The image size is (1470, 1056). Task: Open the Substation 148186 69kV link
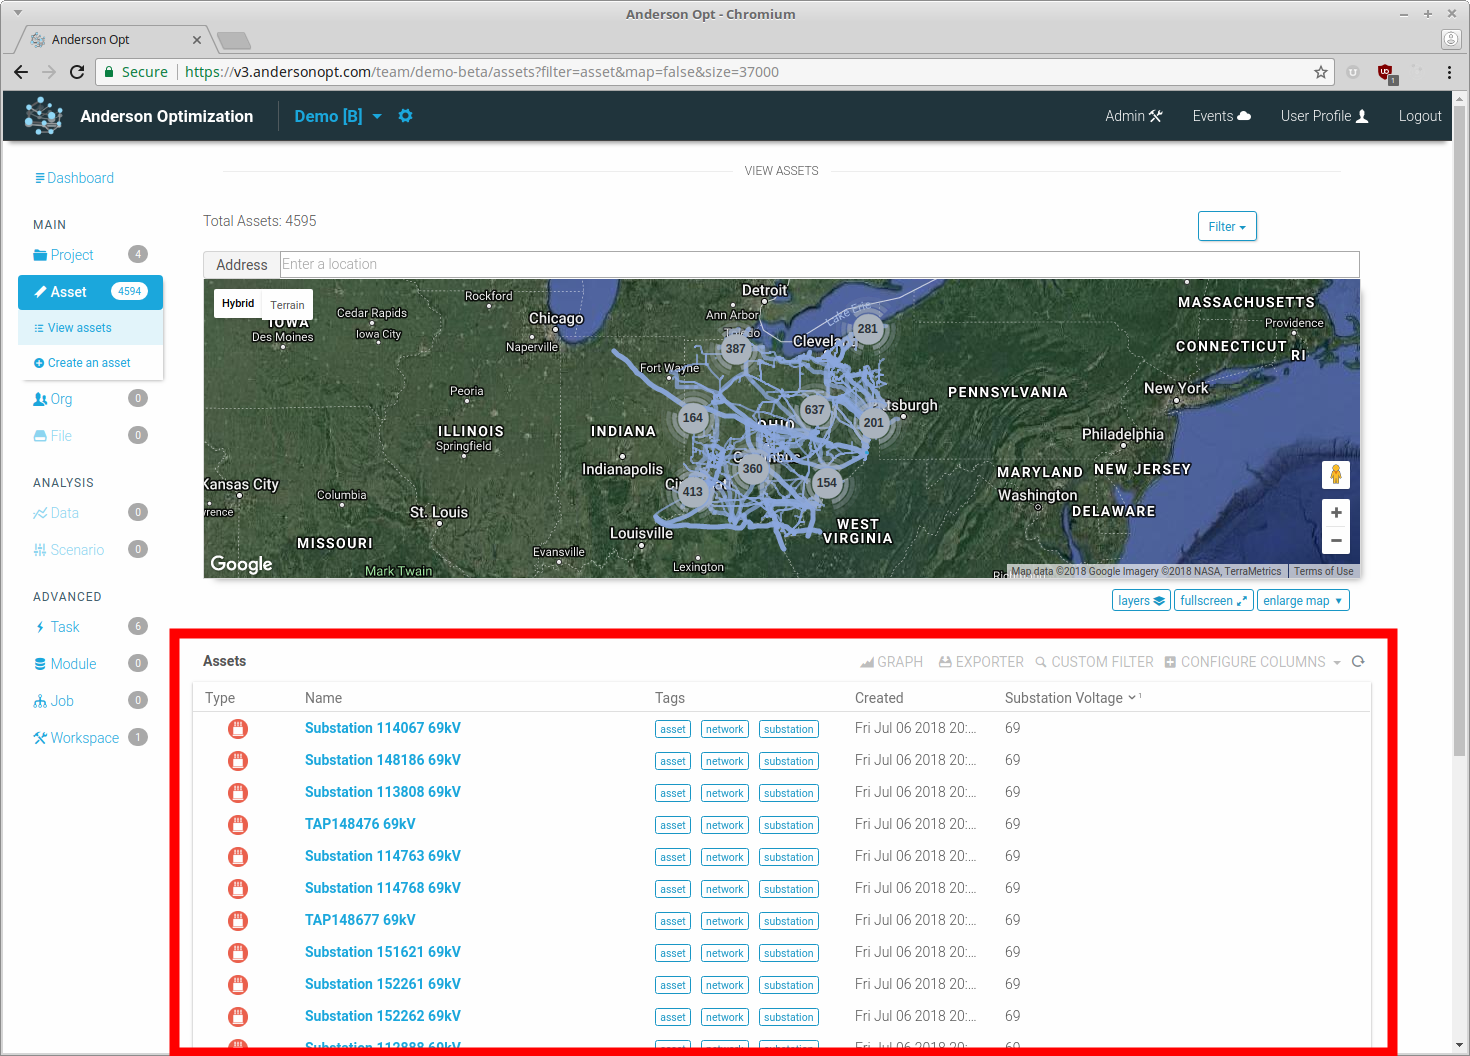[x=382, y=760]
